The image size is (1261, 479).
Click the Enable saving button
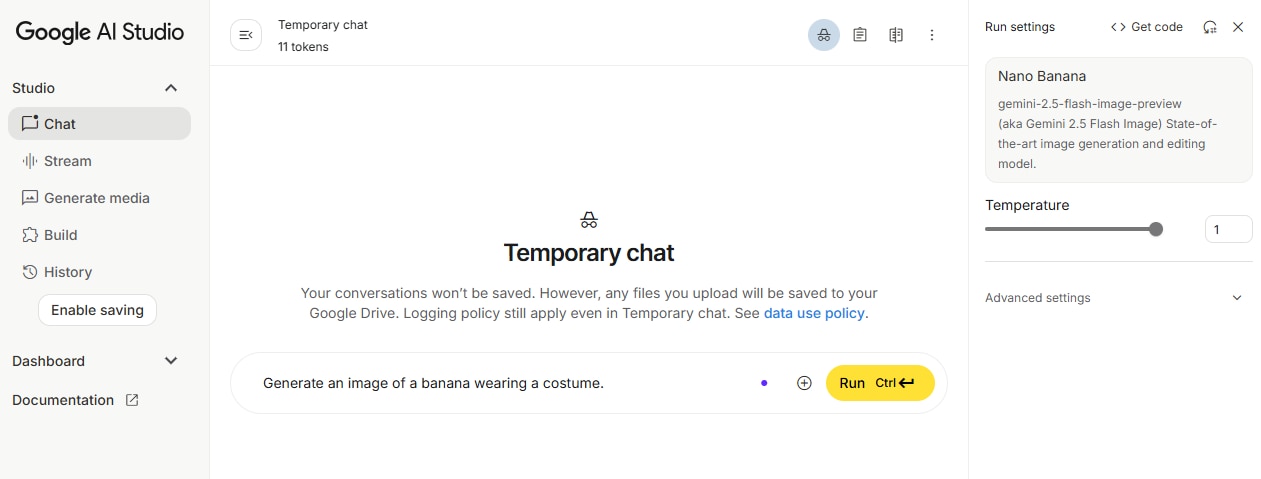97,310
